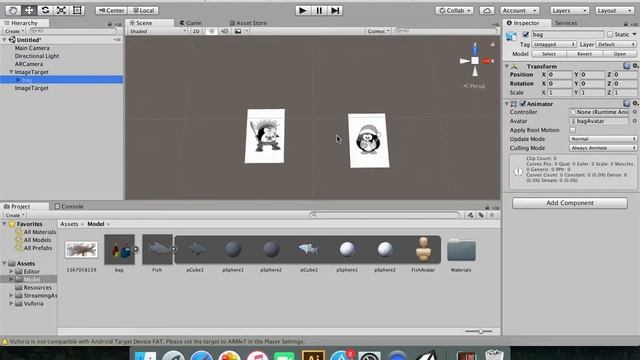This screenshot has height=360, width=640.
Task: Switch to the Asset Store tab
Action: point(248,23)
